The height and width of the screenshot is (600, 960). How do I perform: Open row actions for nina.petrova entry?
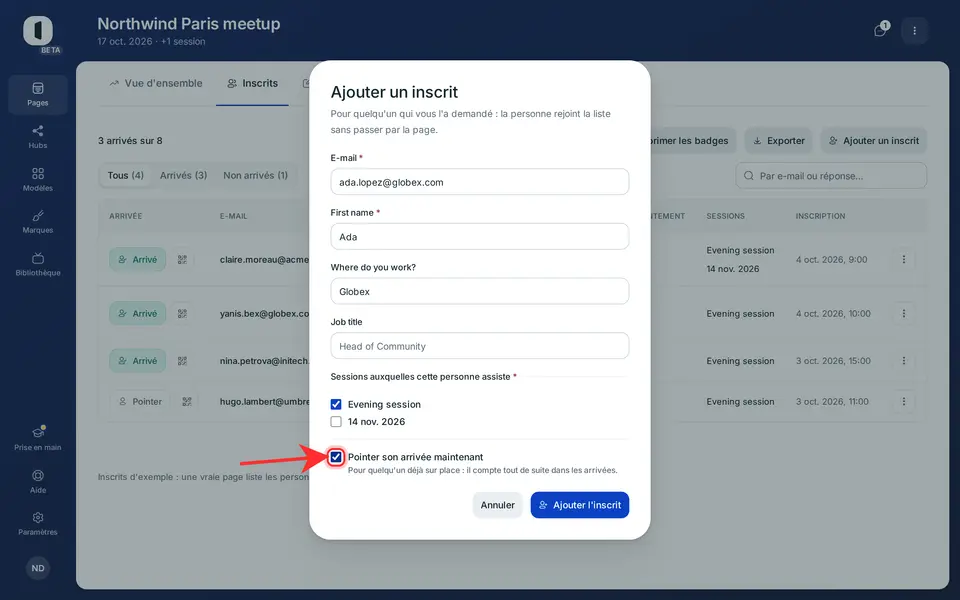click(904, 361)
